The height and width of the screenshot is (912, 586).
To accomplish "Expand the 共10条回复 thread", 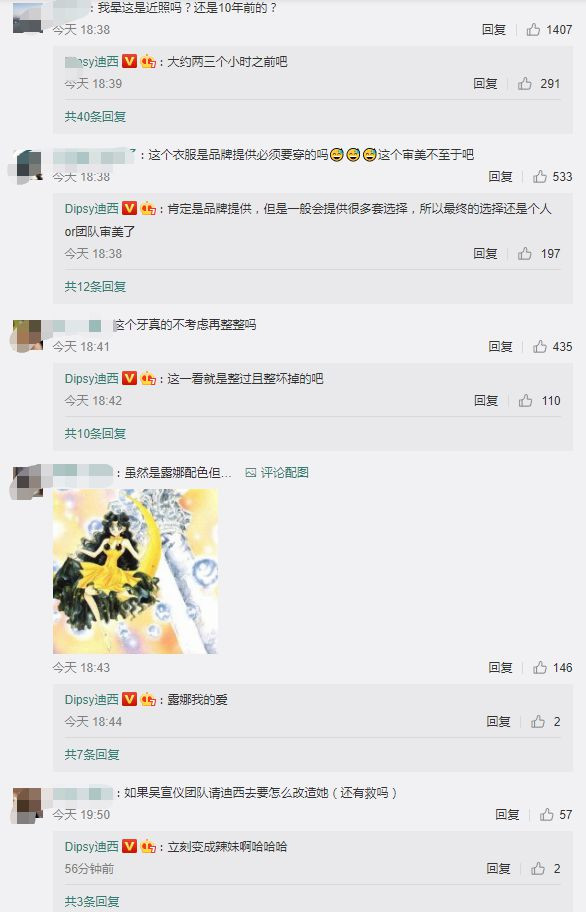I will coord(95,433).
